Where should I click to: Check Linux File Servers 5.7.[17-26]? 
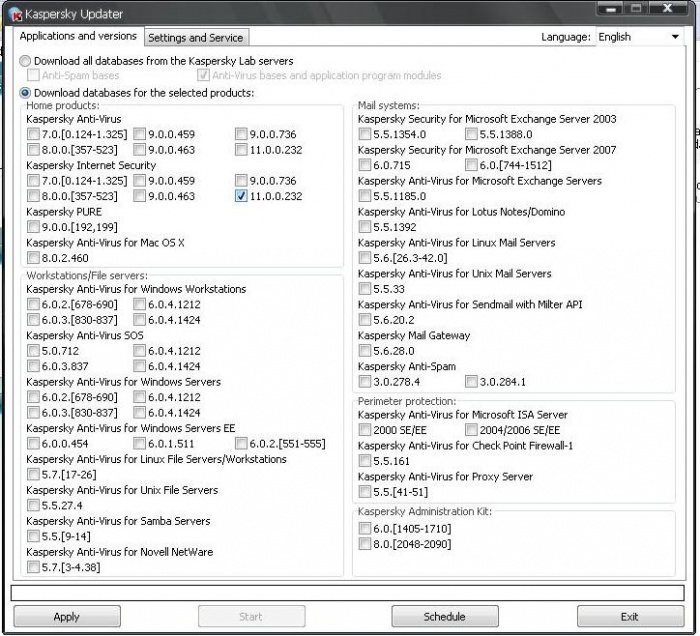pyautogui.click(x=33, y=474)
